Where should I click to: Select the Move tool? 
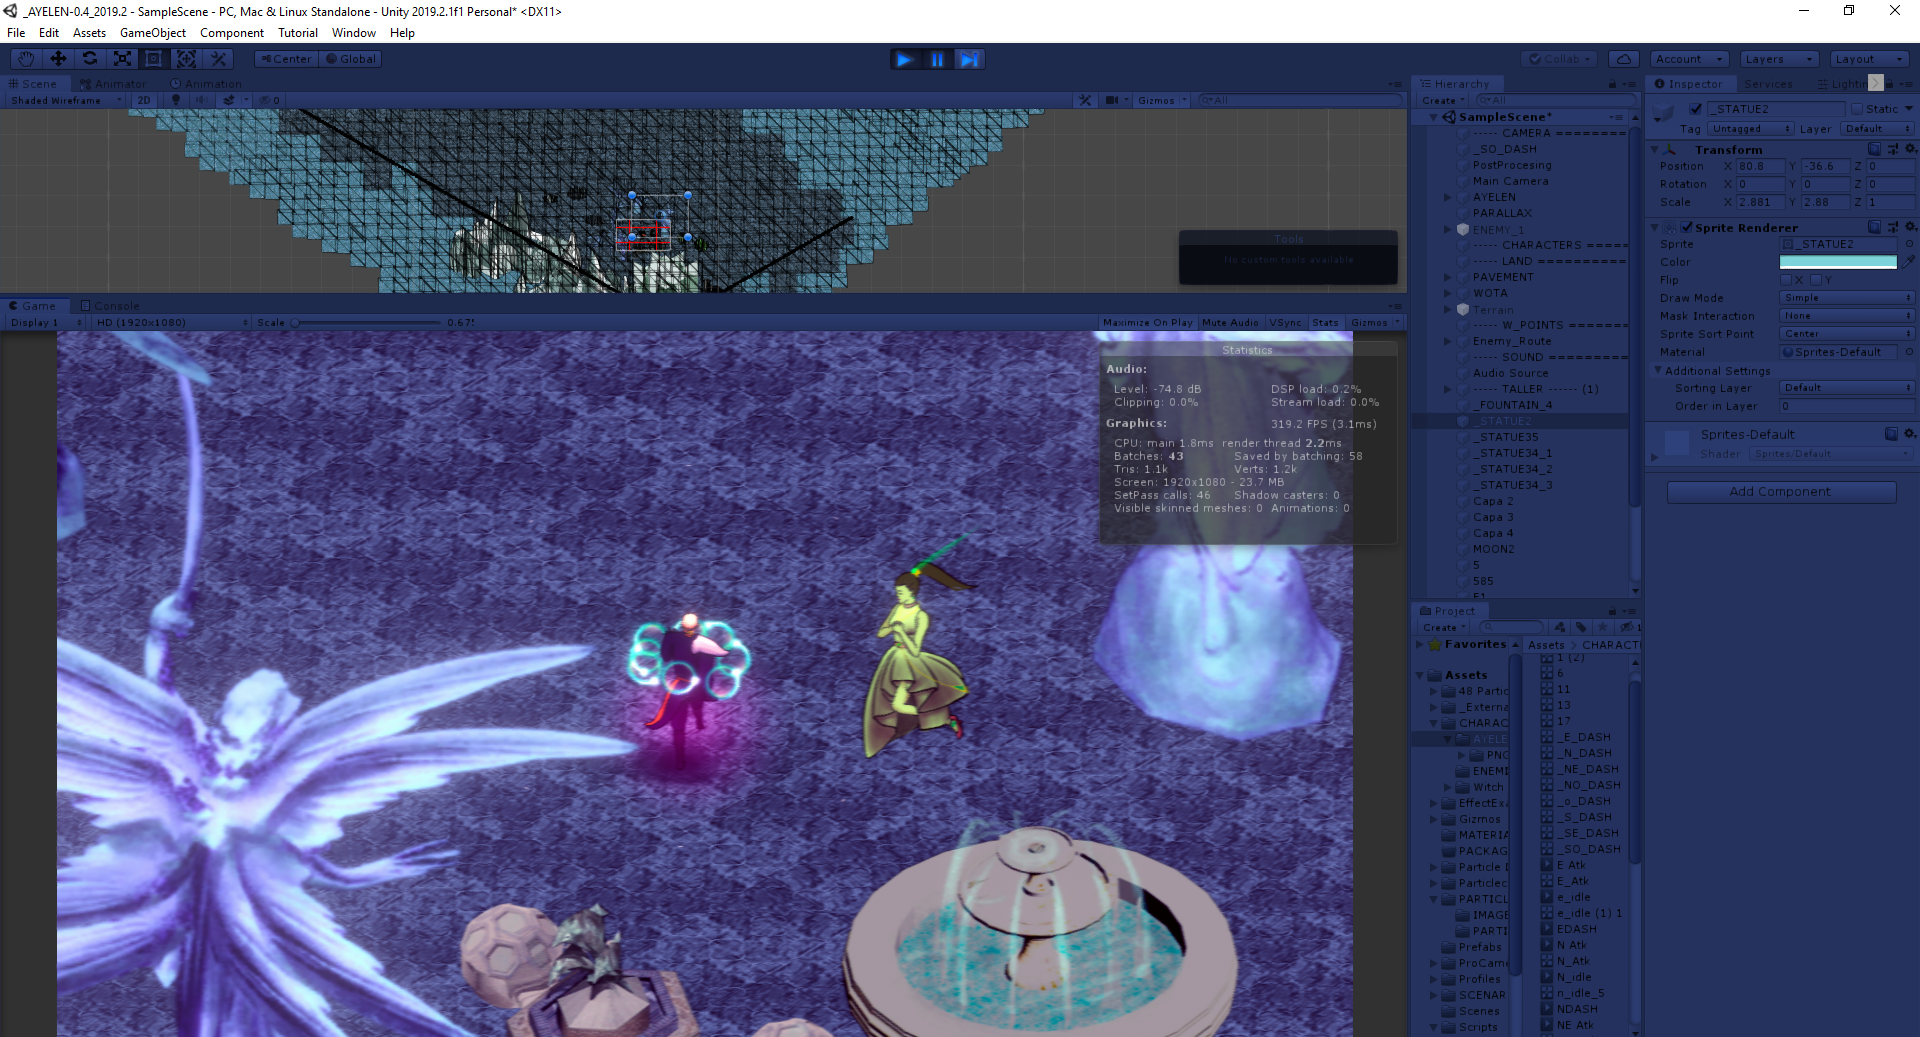coord(58,59)
